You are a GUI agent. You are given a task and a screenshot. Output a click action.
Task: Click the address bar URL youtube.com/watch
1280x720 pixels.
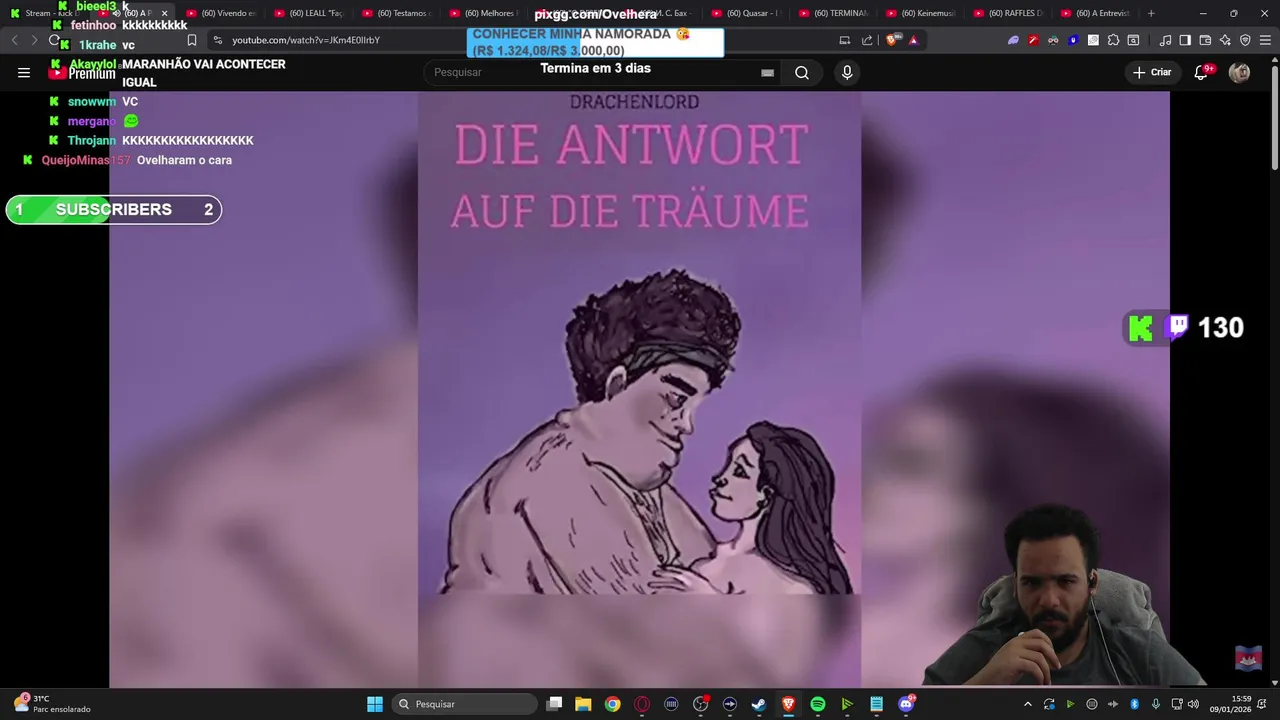tap(306, 40)
